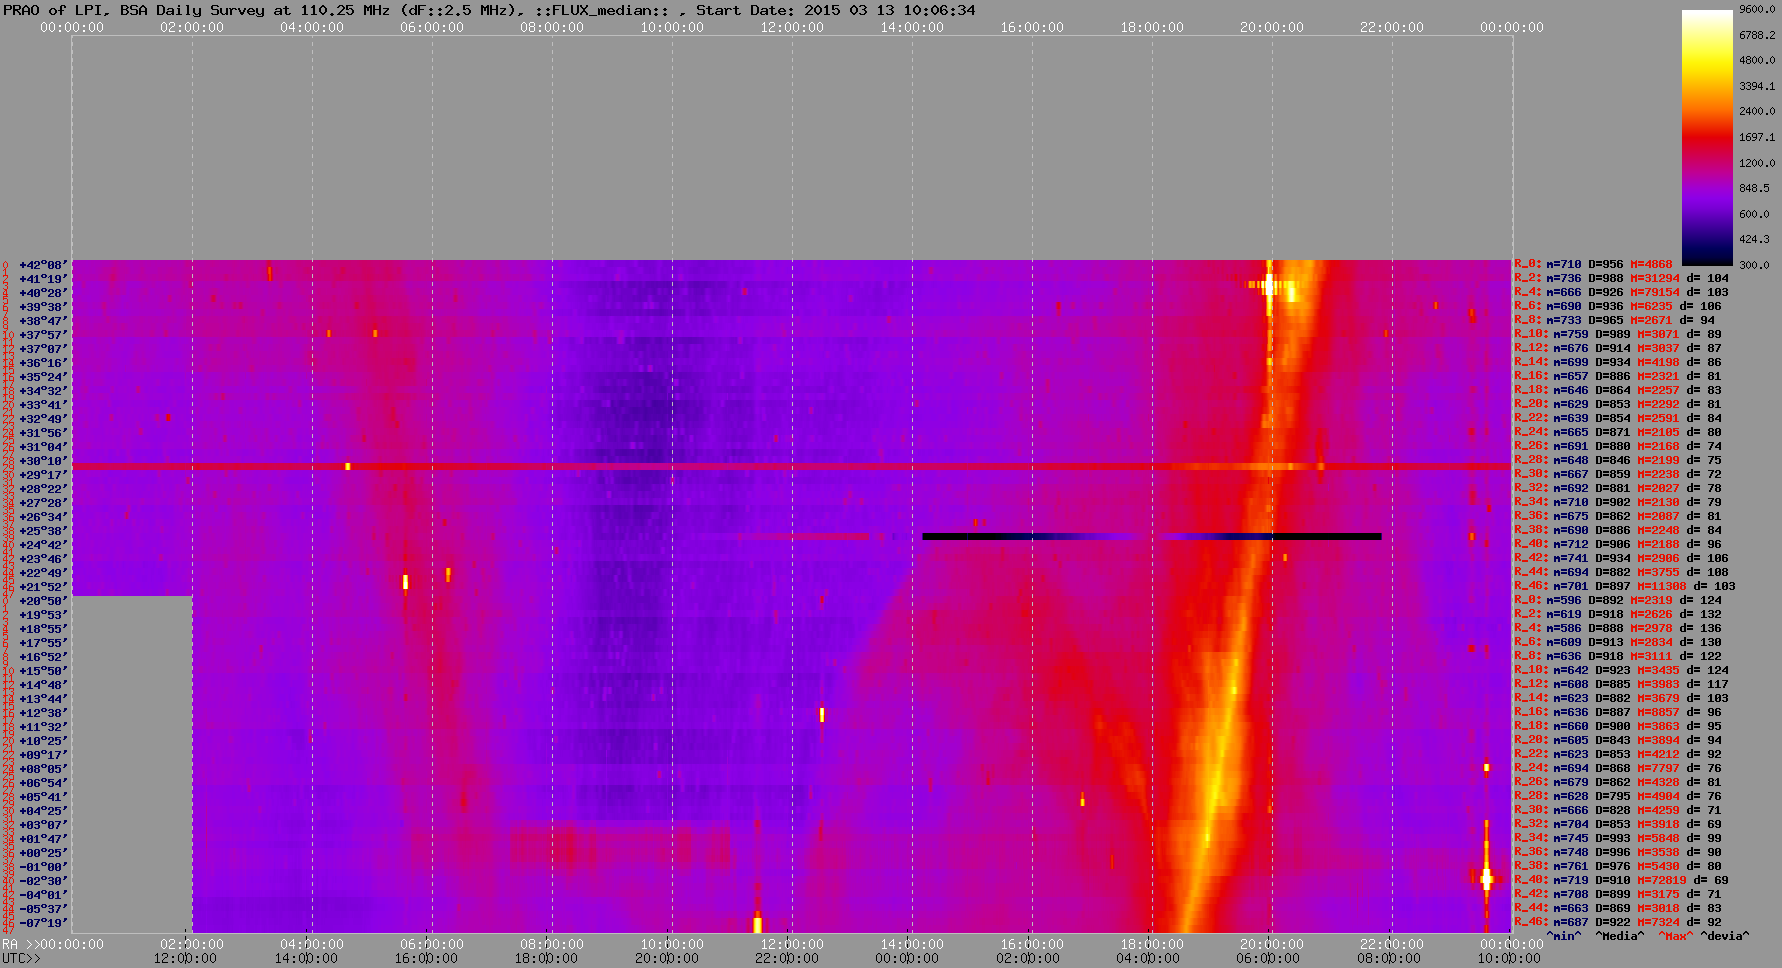Click the declination label +08°05'

(43, 769)
